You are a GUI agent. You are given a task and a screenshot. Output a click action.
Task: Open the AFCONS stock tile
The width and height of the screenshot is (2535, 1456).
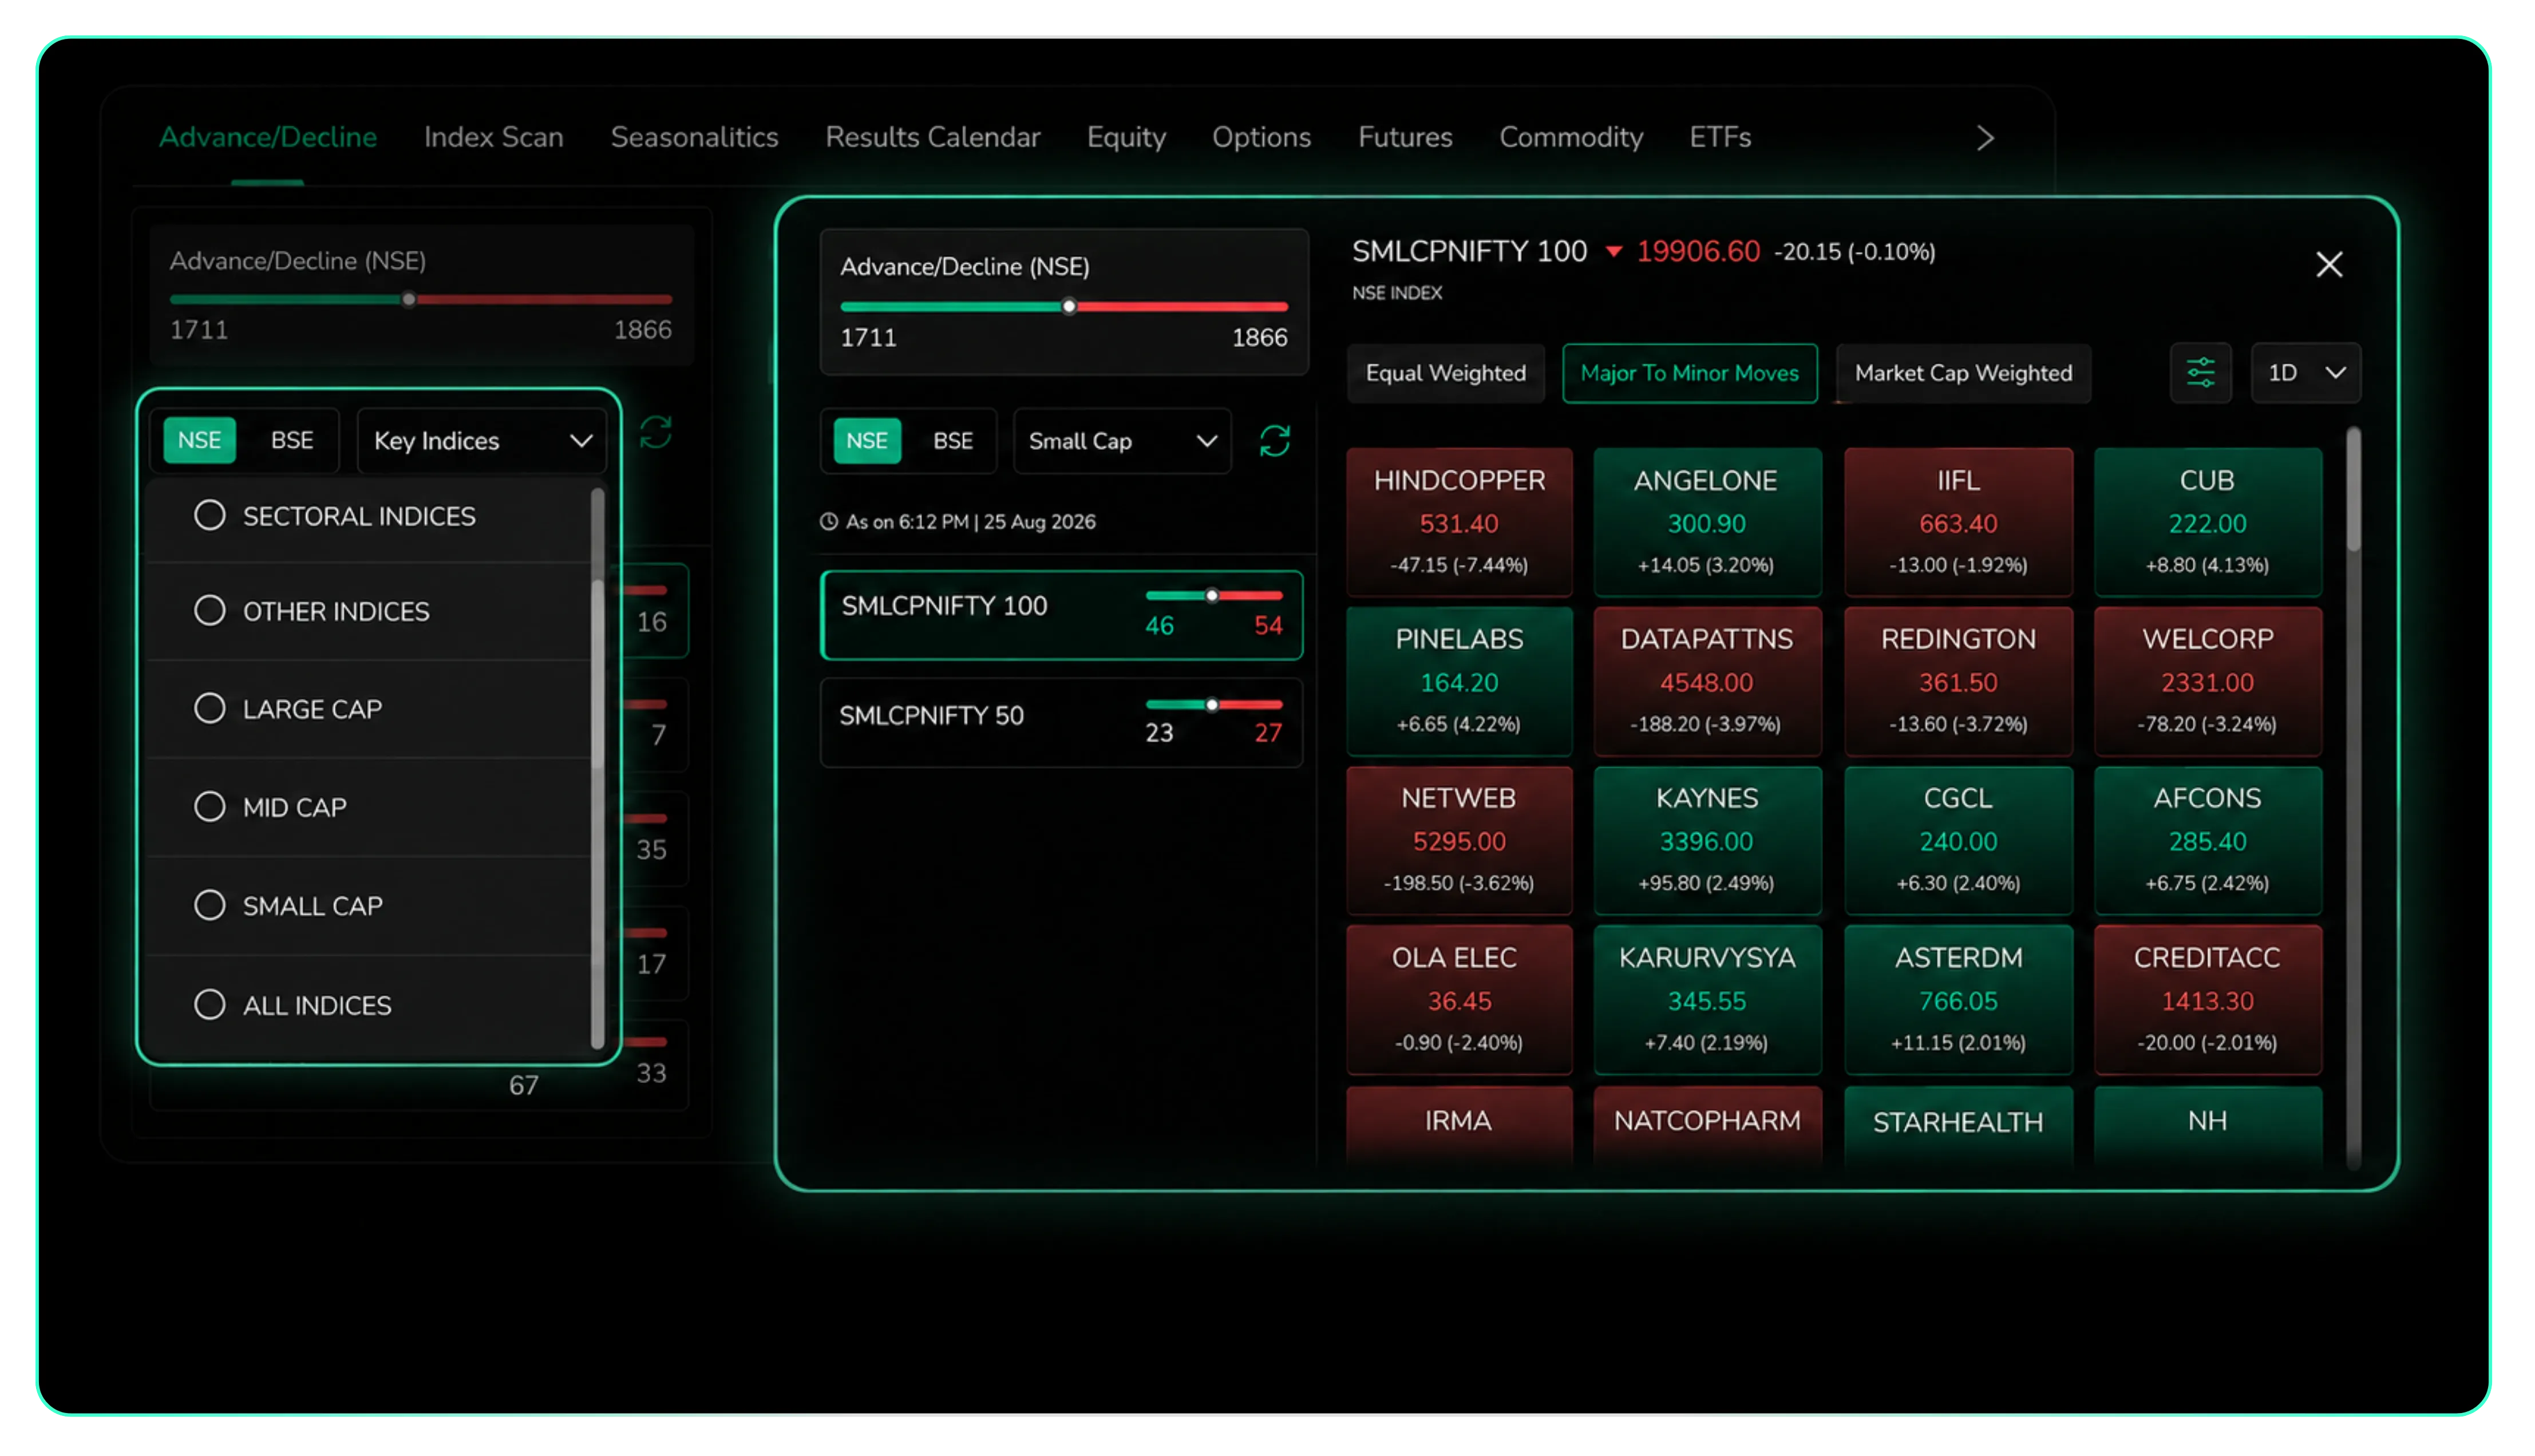[2207, 840]
